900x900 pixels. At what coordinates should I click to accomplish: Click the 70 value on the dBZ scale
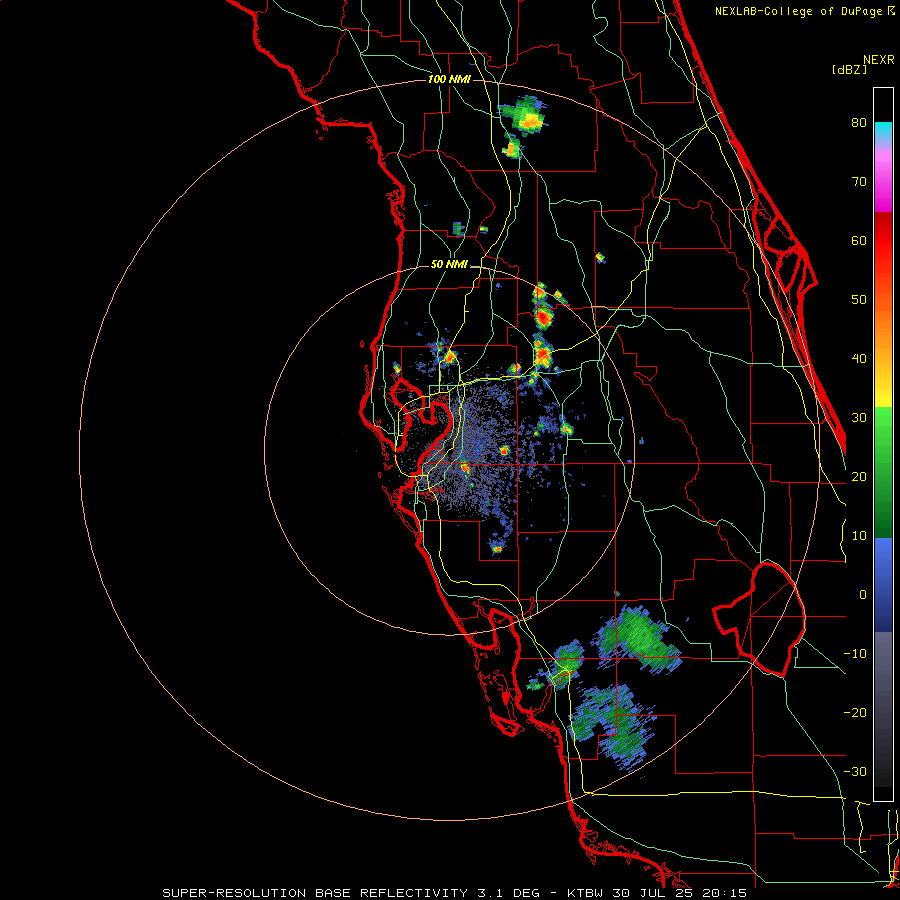coord(859,181)
